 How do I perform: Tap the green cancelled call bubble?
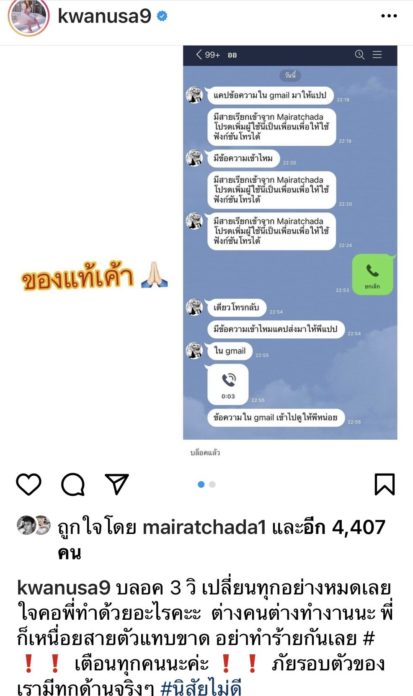pos(372,274)
